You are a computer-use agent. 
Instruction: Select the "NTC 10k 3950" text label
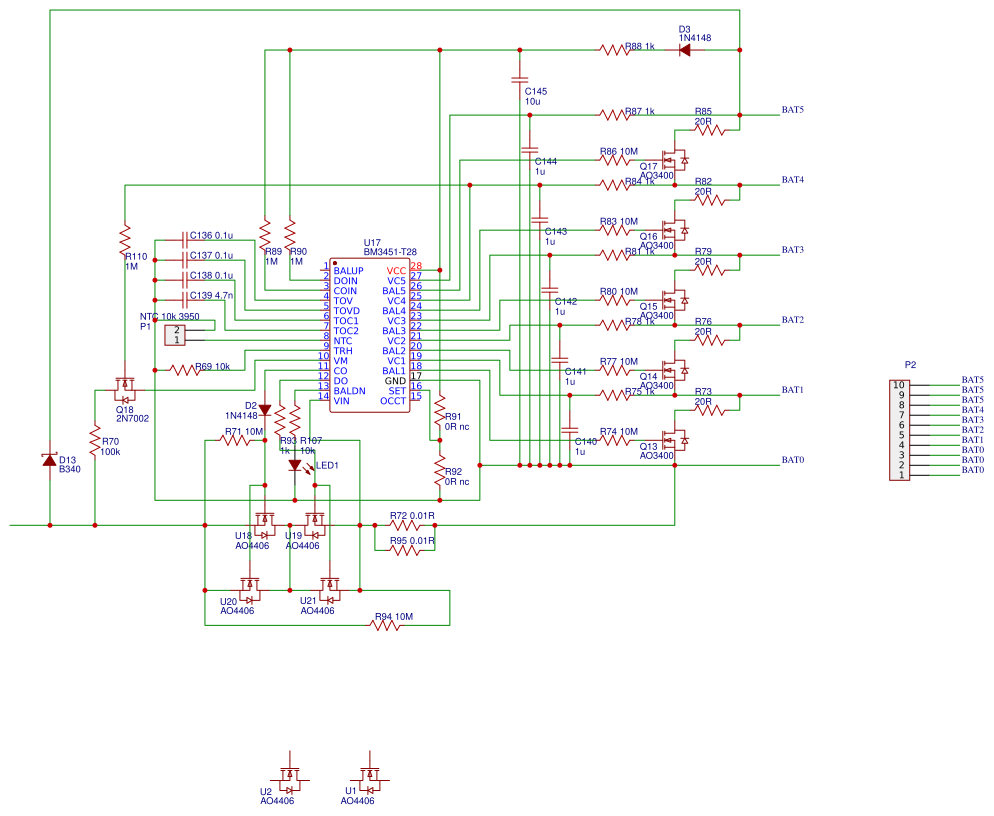pyautogui.click(x=169, y=316)
